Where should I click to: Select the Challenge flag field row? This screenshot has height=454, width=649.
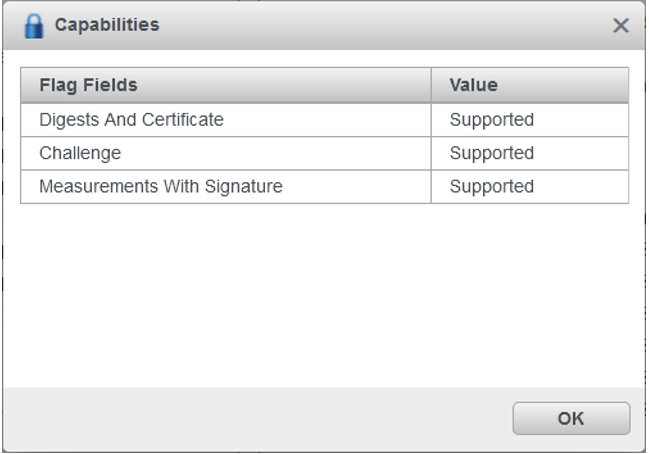(x=80, y=153)
